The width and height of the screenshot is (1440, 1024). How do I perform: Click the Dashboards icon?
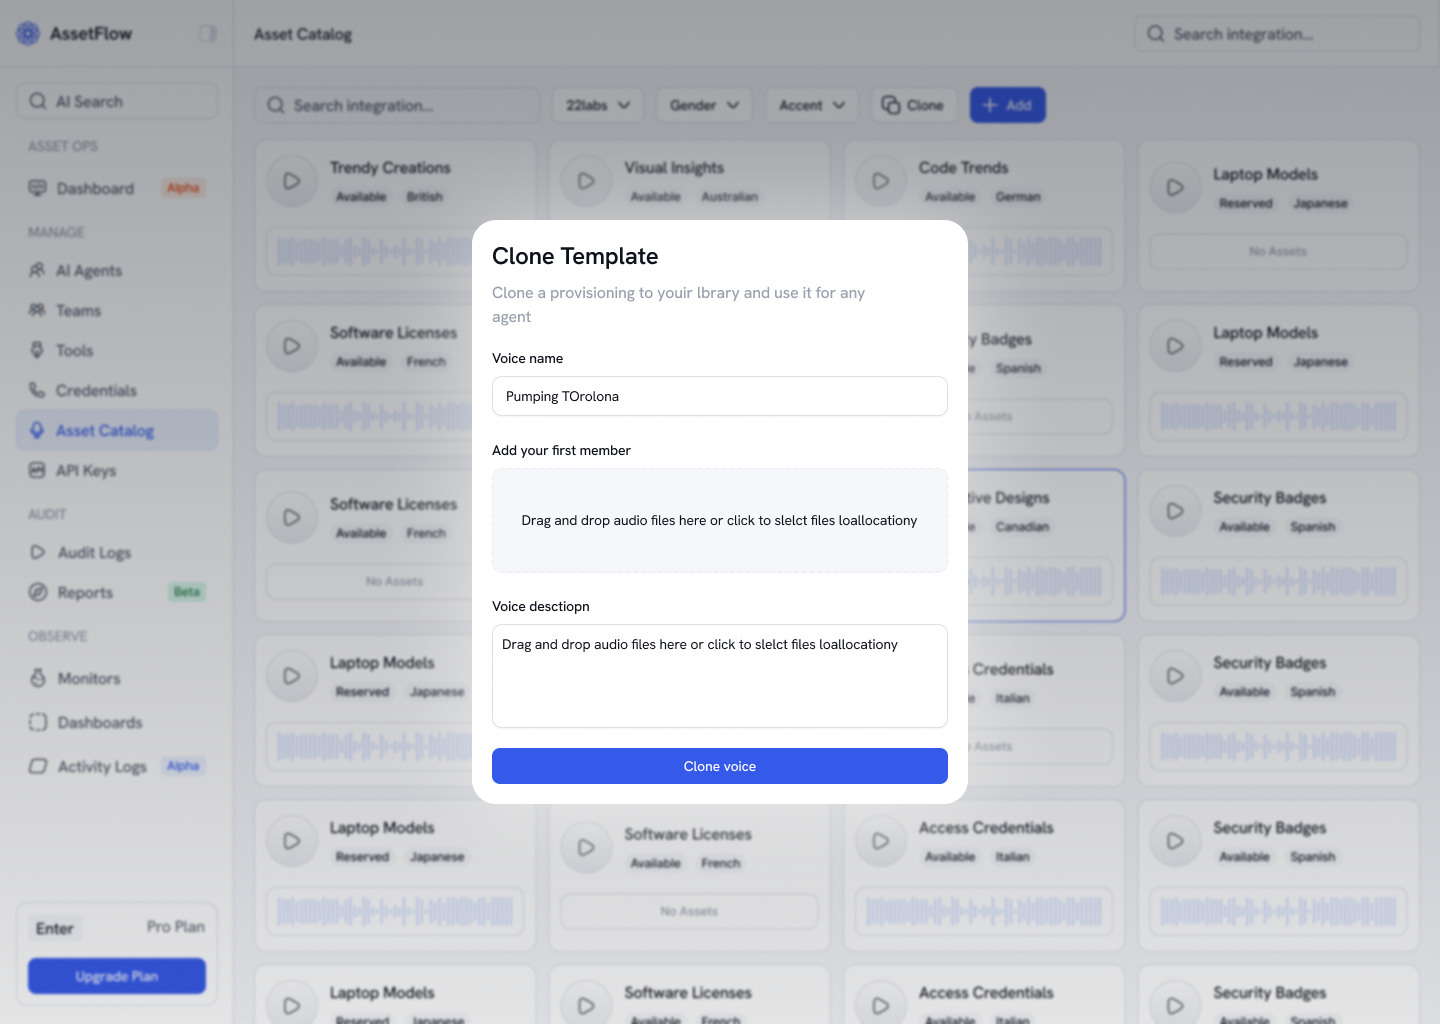(38, 722)
